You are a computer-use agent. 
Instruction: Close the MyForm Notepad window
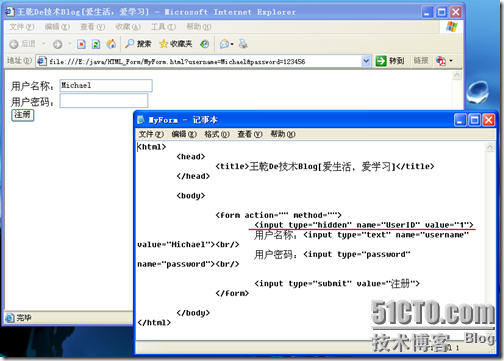tap(489, 120)
